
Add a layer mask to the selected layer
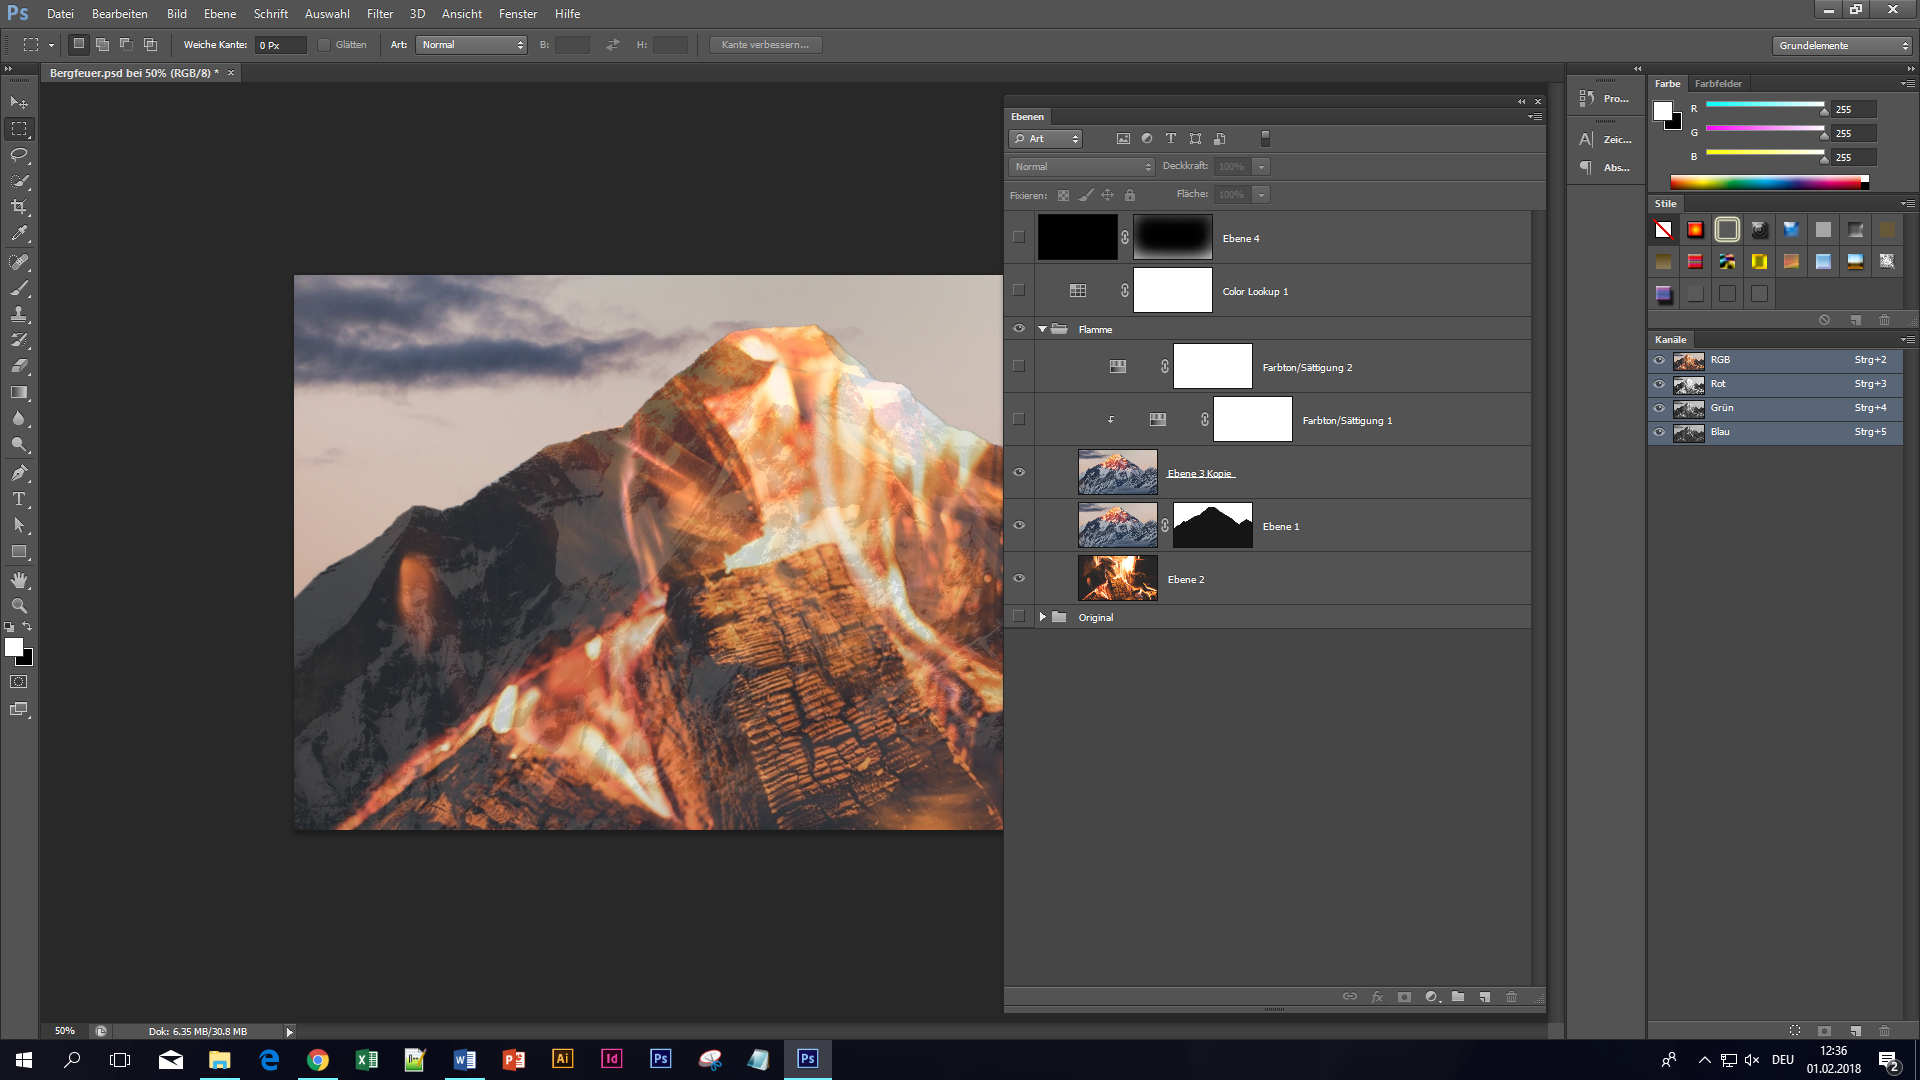pyautogui.click(x=1404, y=997)
